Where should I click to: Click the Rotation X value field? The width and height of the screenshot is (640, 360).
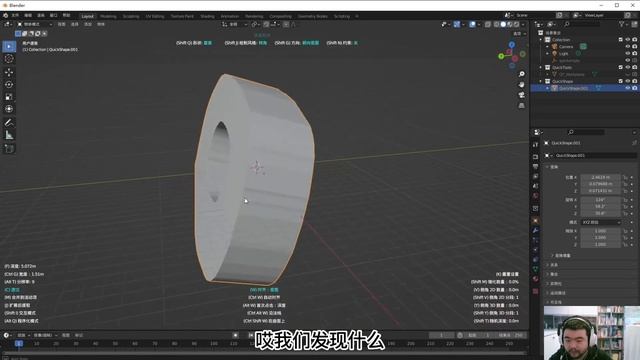[600, 200]
